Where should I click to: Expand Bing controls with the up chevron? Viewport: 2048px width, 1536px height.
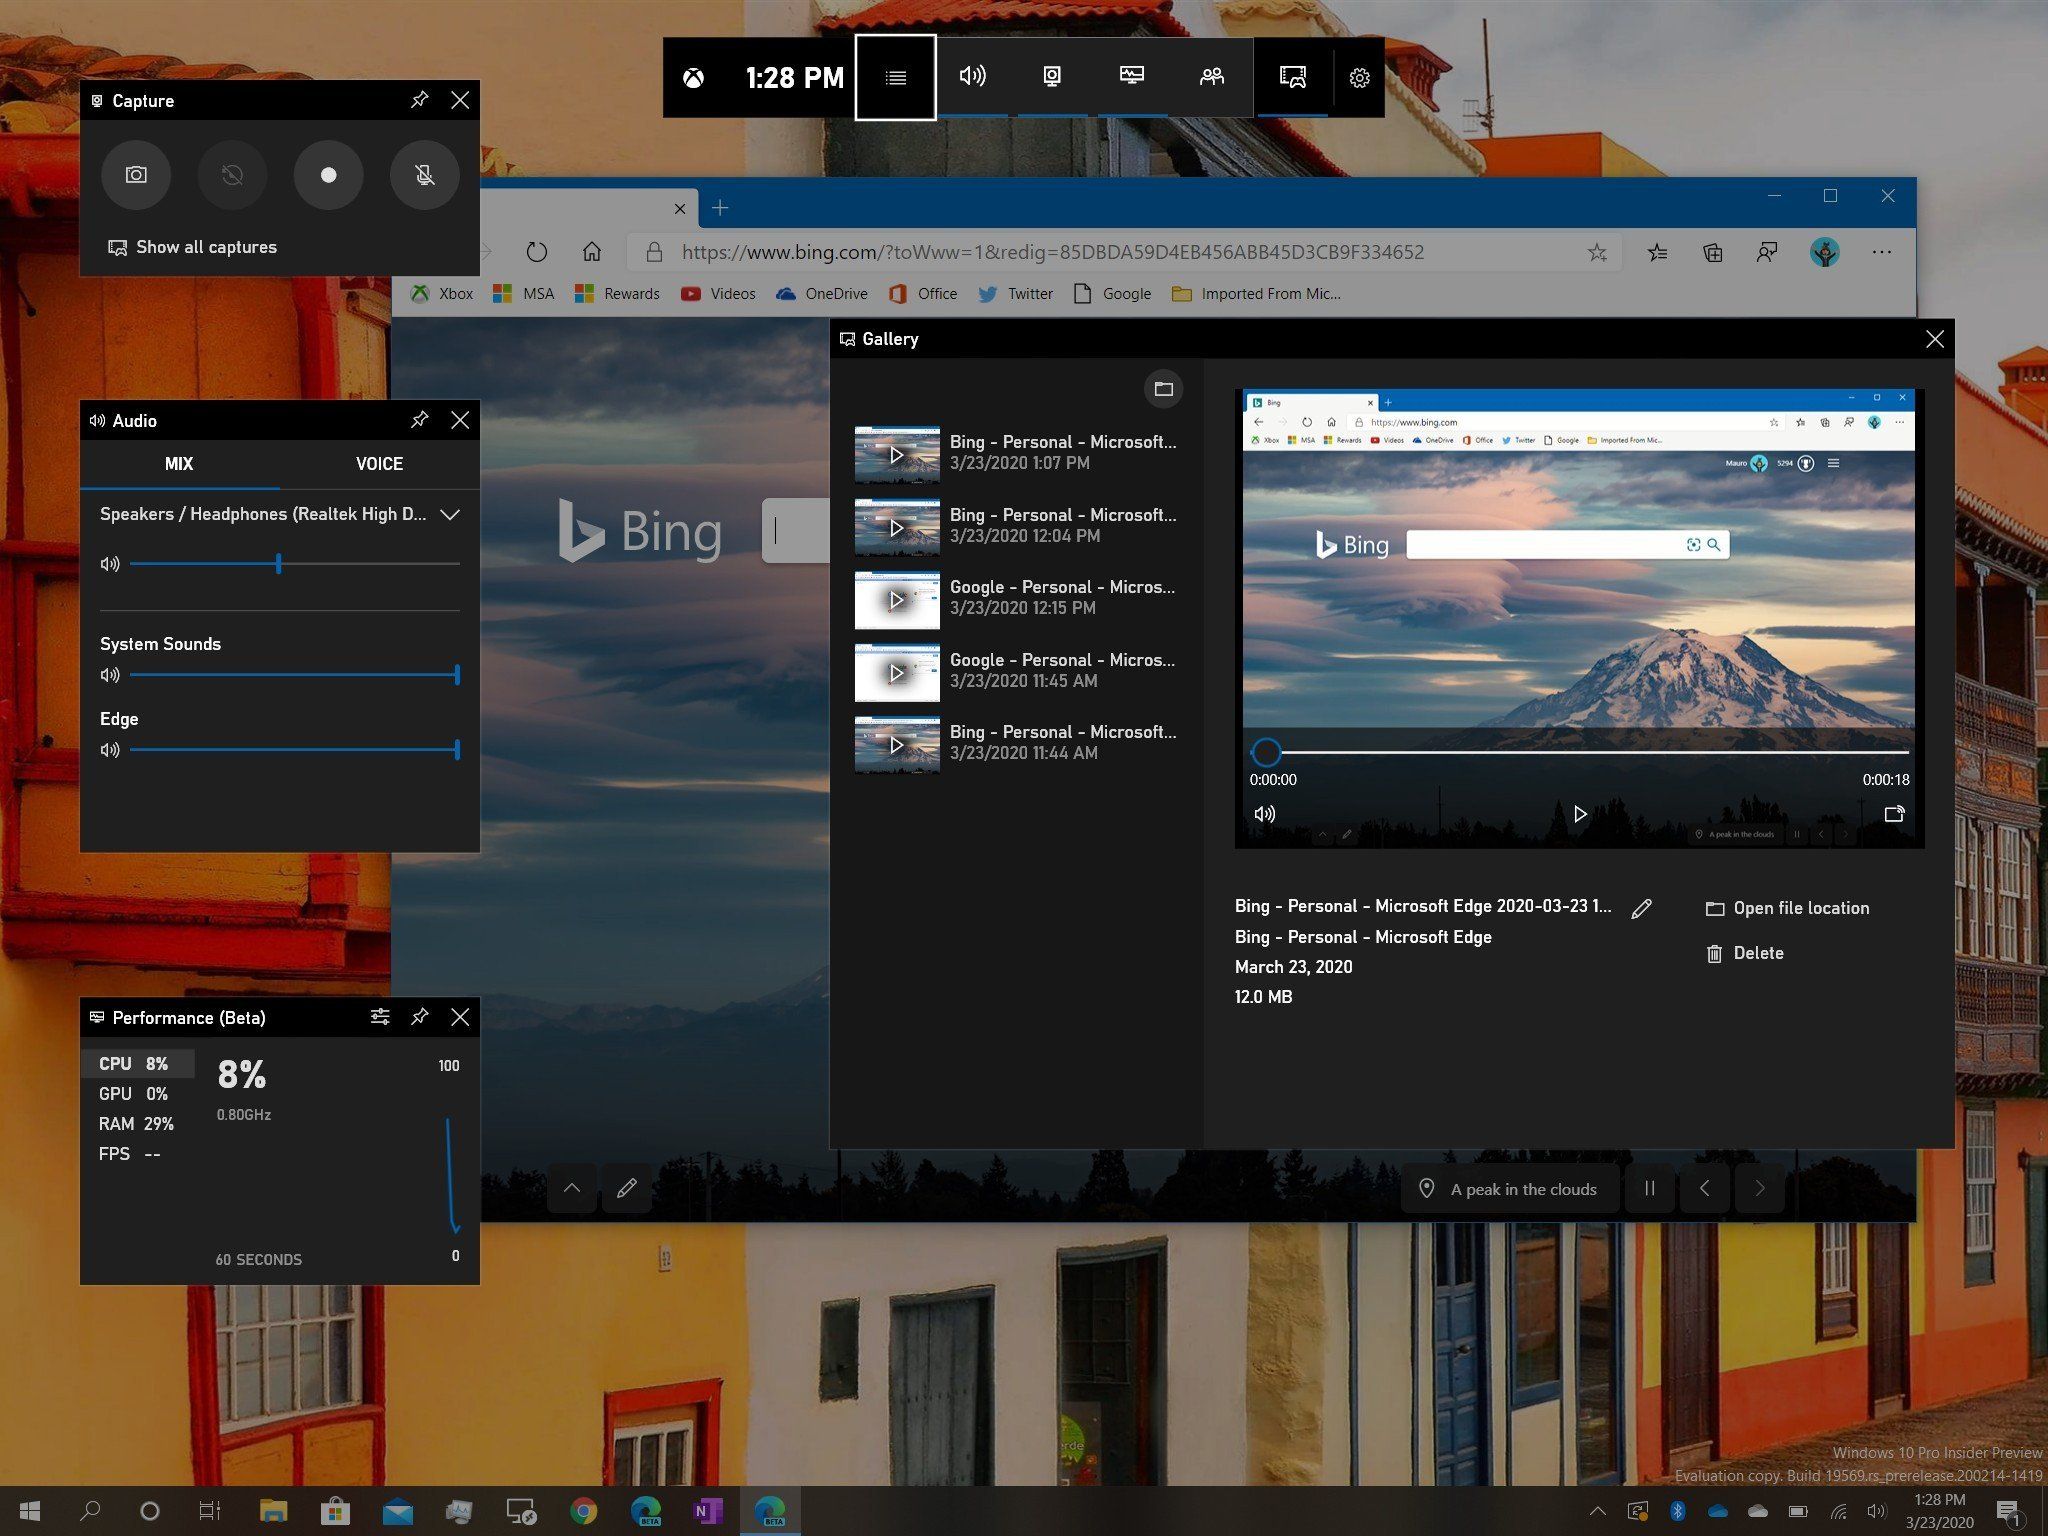point(572,1188)
